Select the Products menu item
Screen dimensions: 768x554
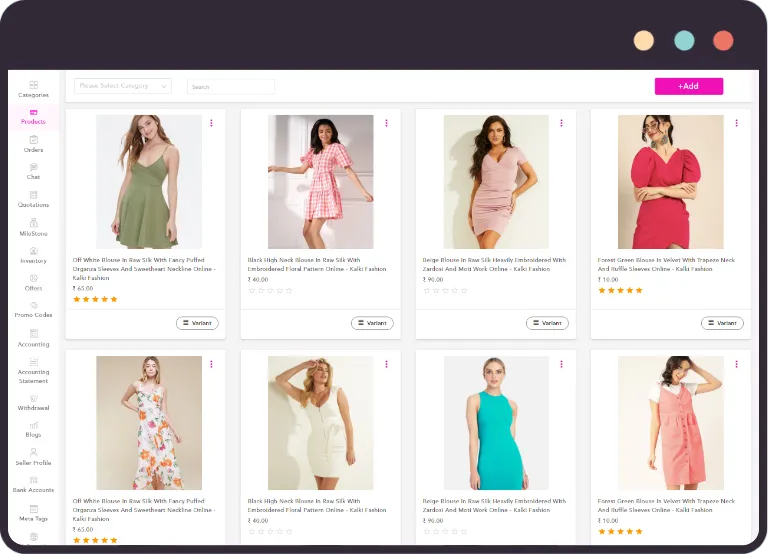[x=33, y=116]
